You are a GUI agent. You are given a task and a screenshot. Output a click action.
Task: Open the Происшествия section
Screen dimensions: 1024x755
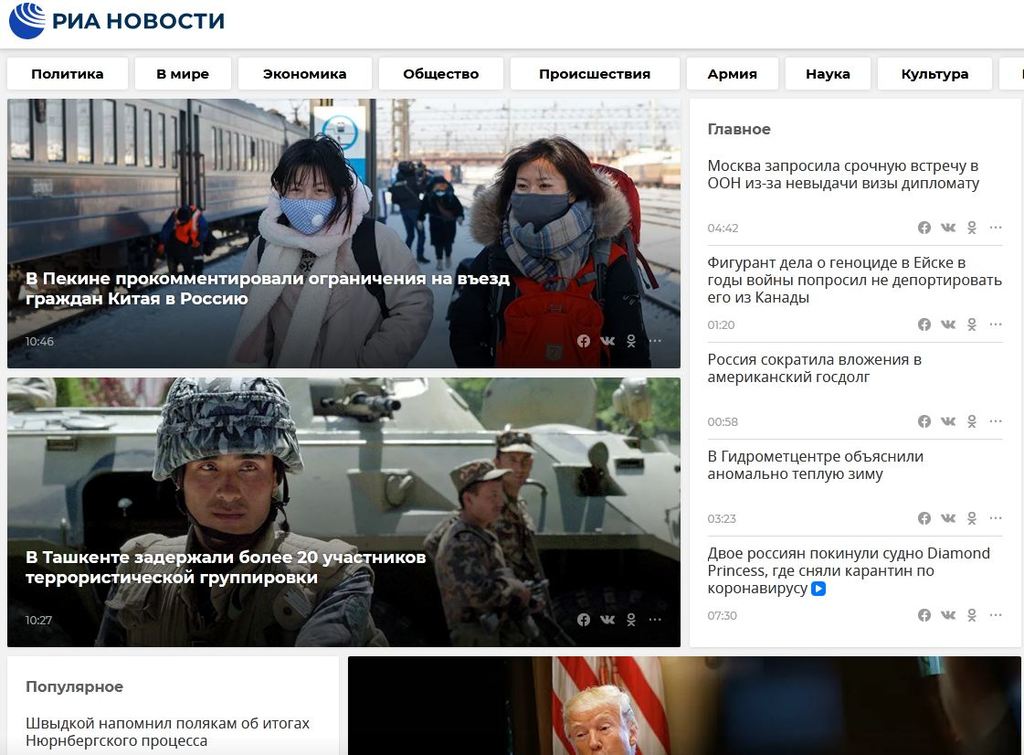coord(594,74)
